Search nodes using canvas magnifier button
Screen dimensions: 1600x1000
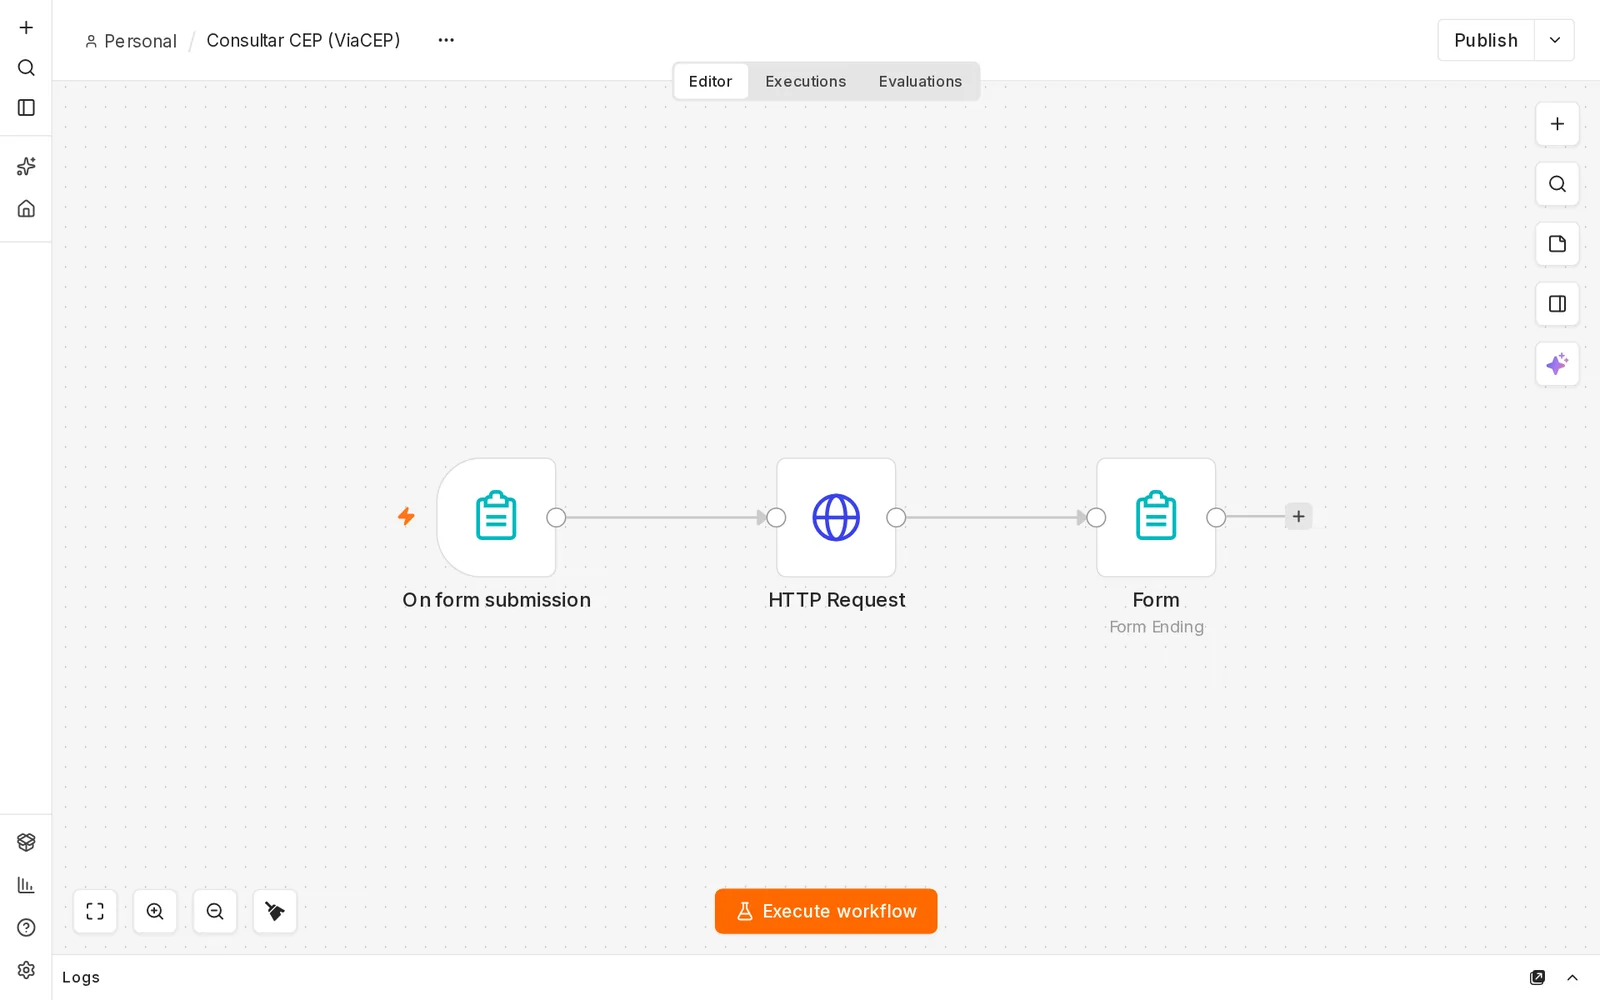click(x=1557, y=184)
